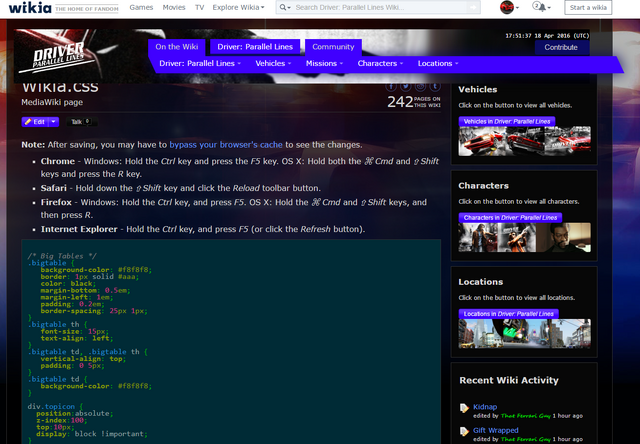Click the Edit button
Screen dimensions: 640x444
point(35,122)
